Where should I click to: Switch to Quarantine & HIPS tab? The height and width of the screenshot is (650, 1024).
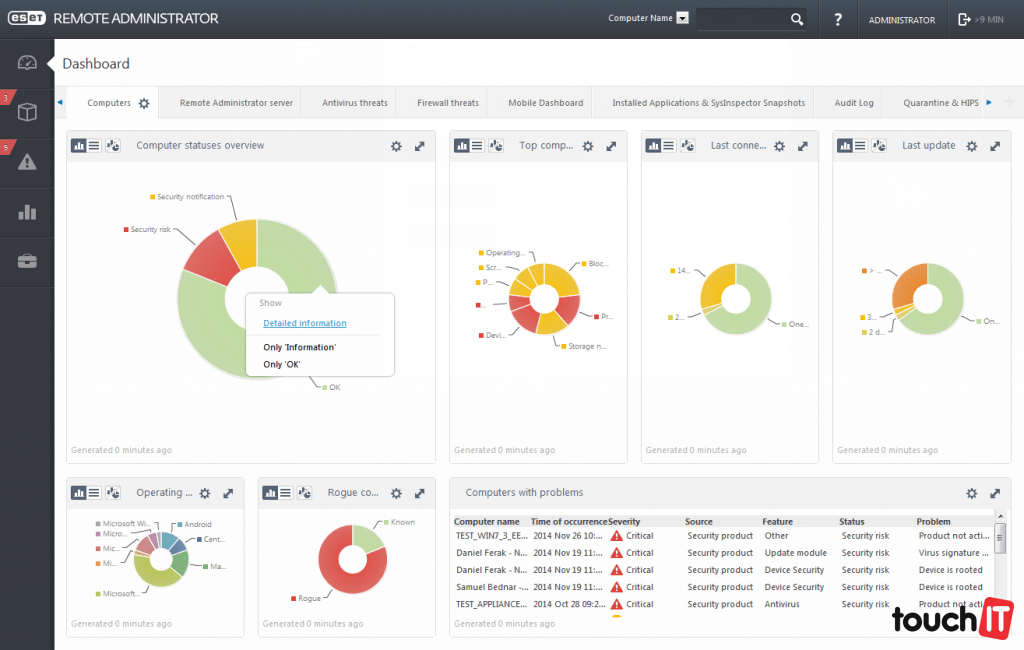[940, 103]
